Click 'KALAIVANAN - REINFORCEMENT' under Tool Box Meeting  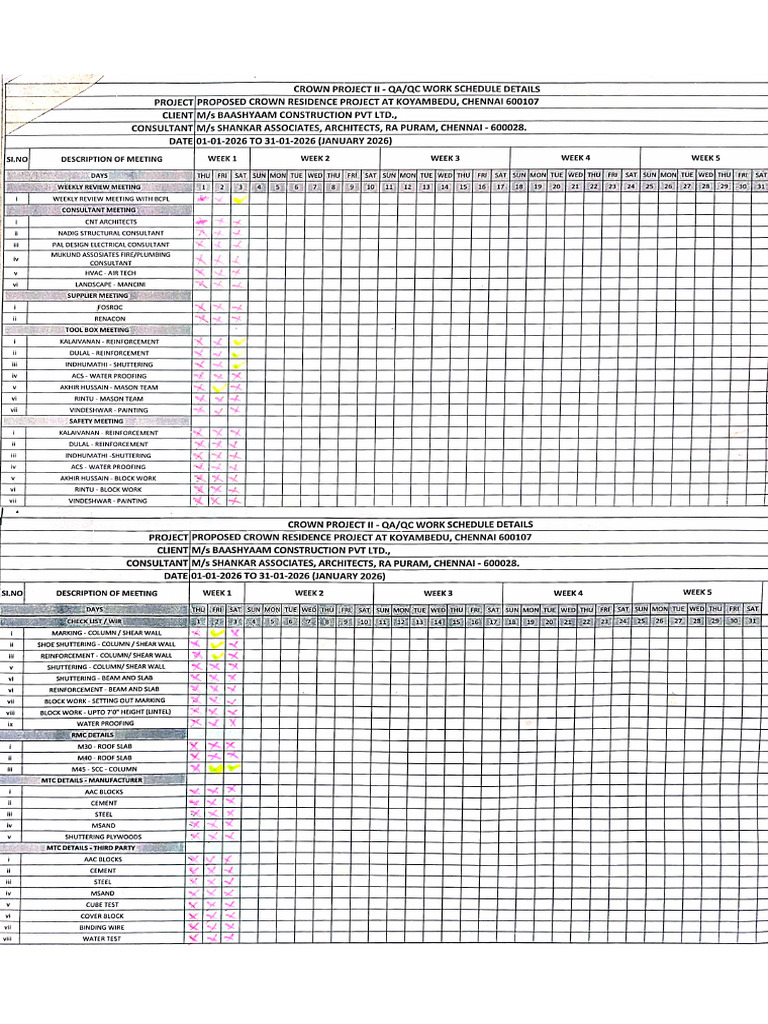(x=110, y=342)
